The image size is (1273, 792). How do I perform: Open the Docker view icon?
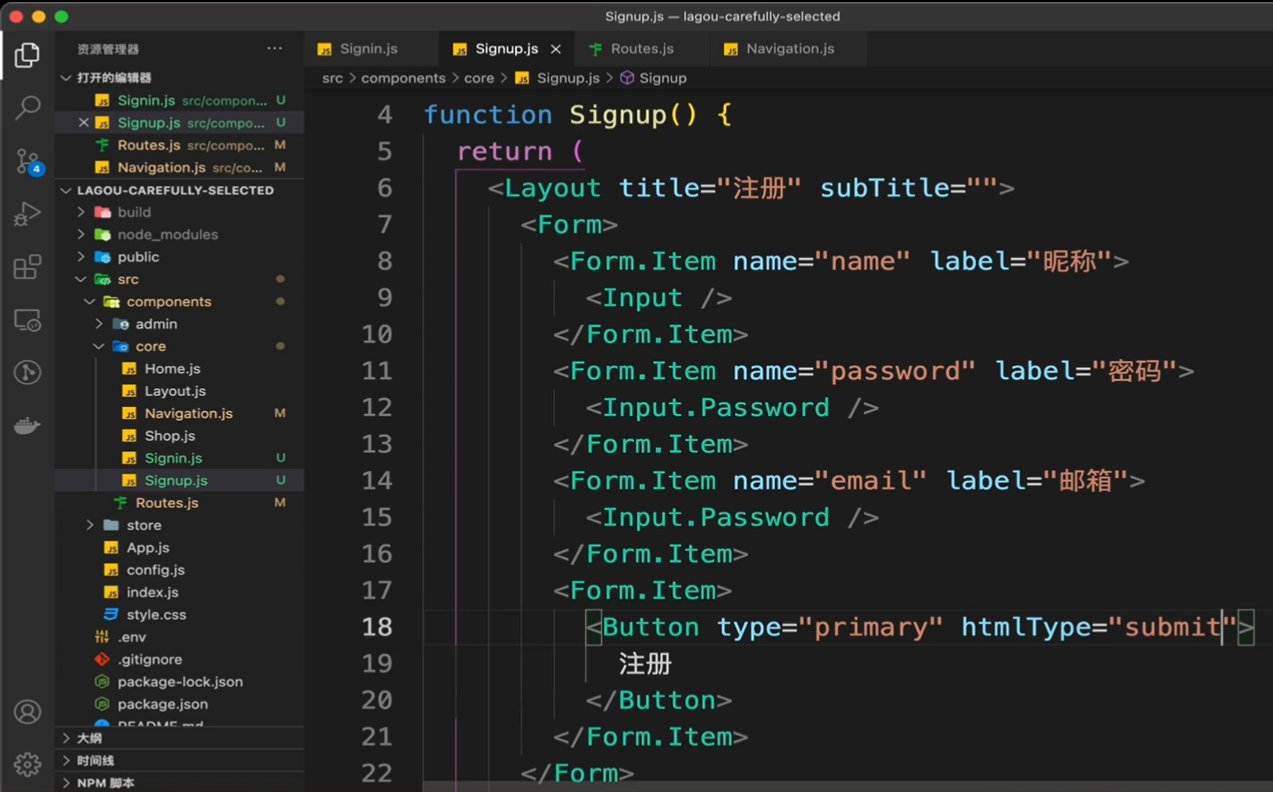pos(27,425)
